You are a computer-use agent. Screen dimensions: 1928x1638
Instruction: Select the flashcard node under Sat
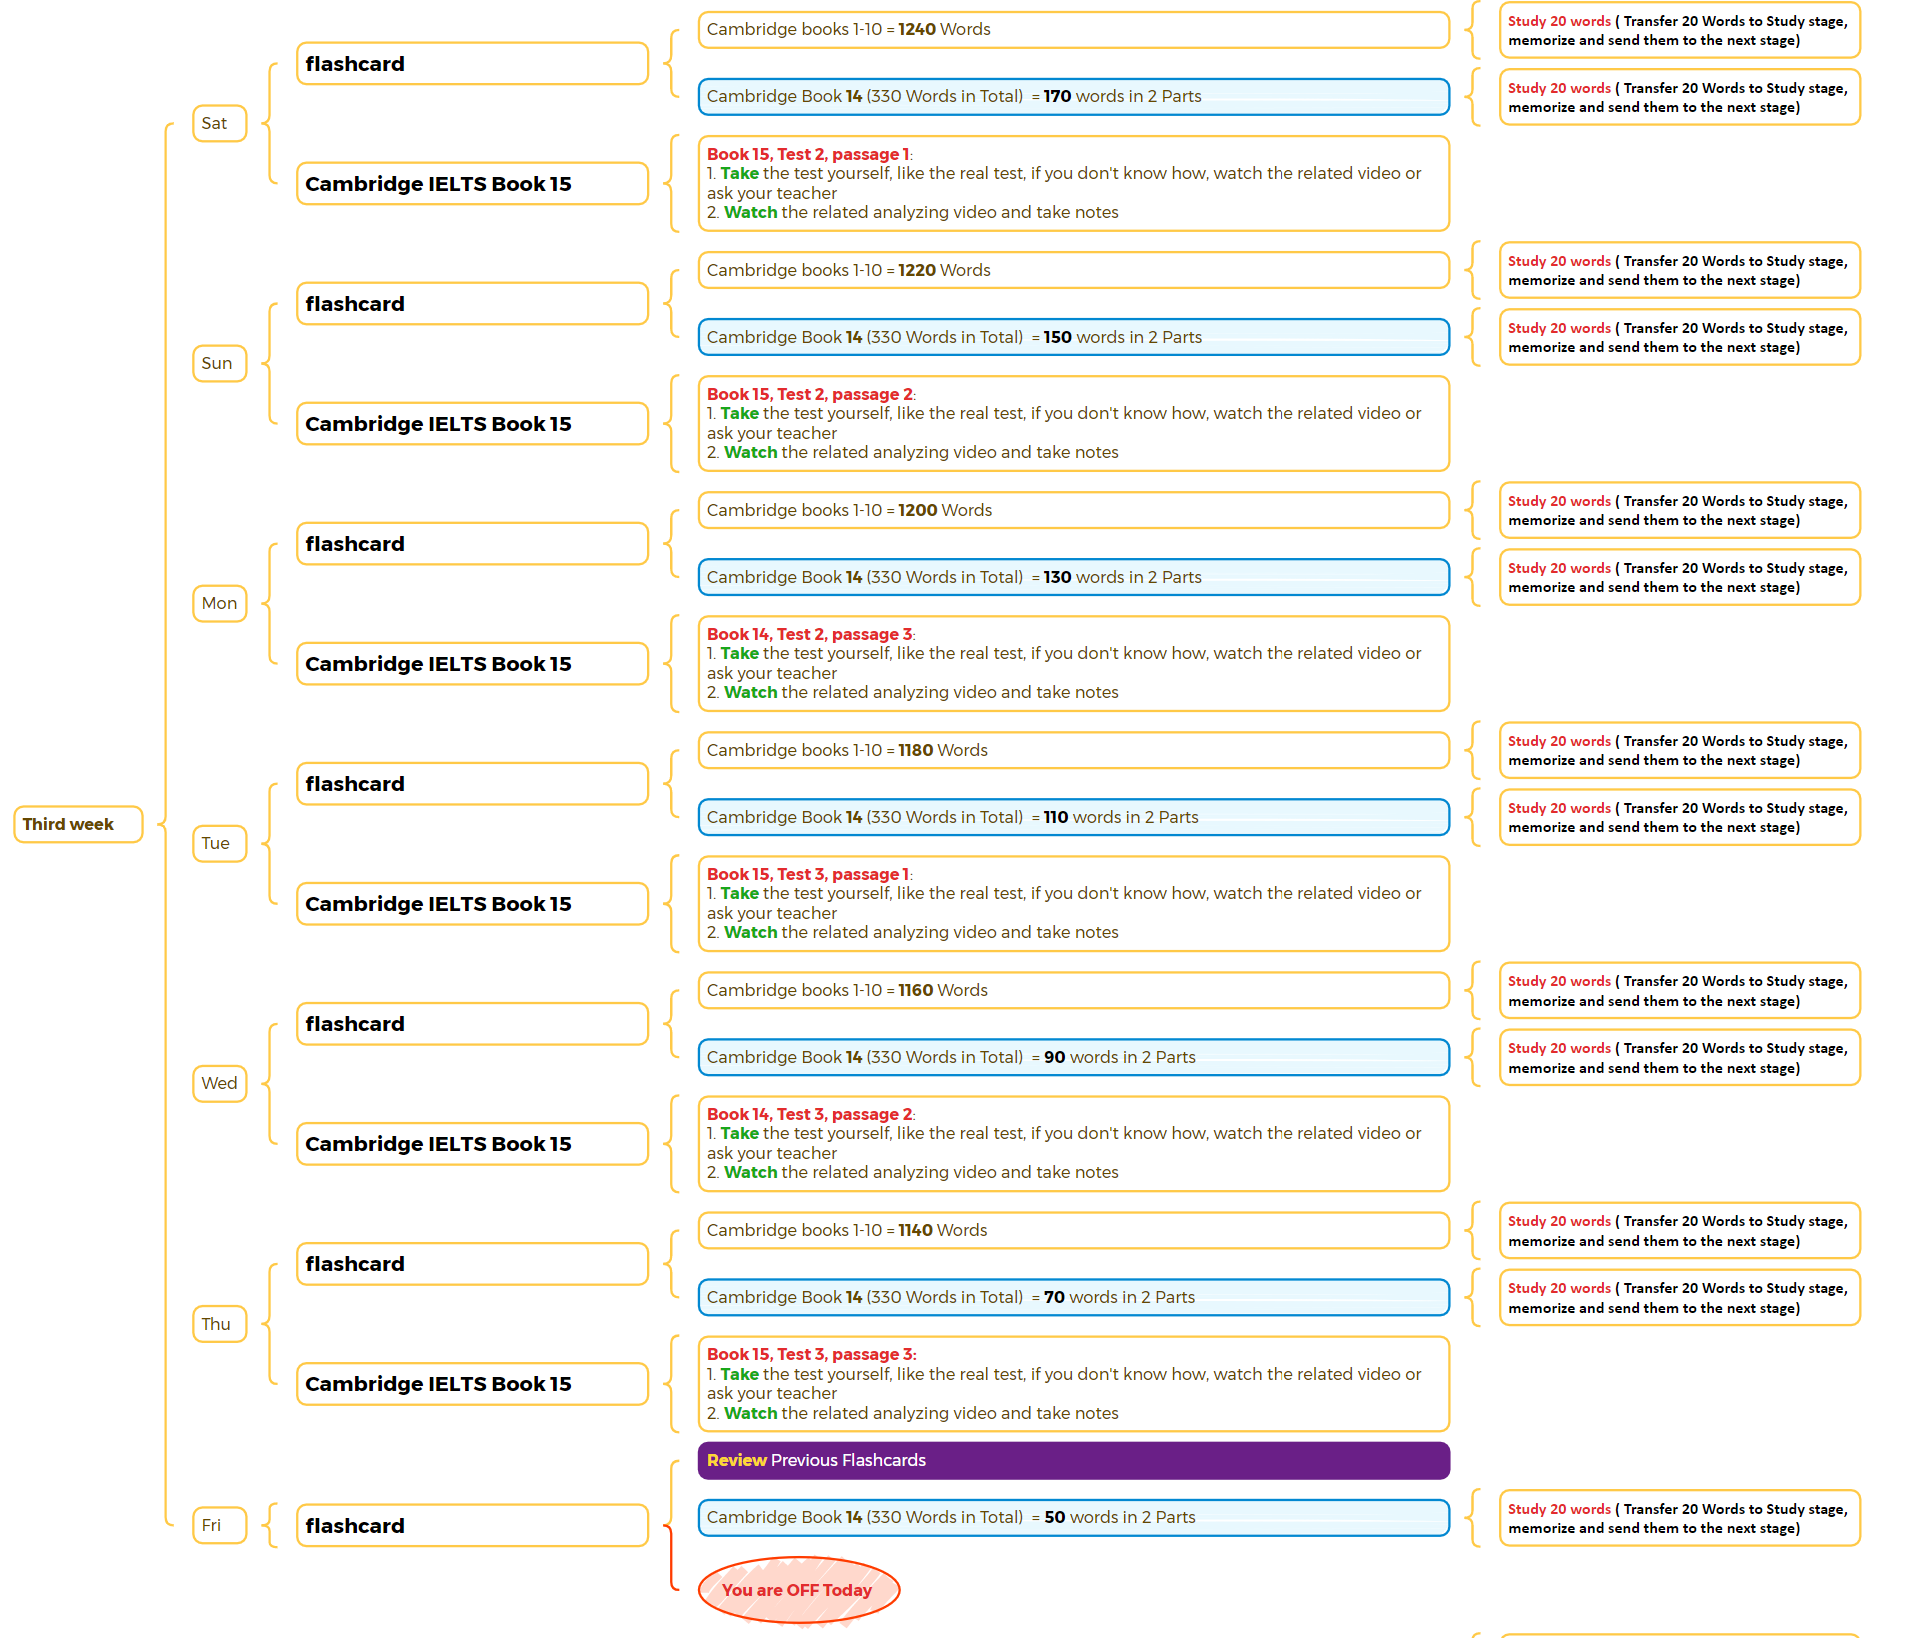pyautogui.click(x=472, y=64)
